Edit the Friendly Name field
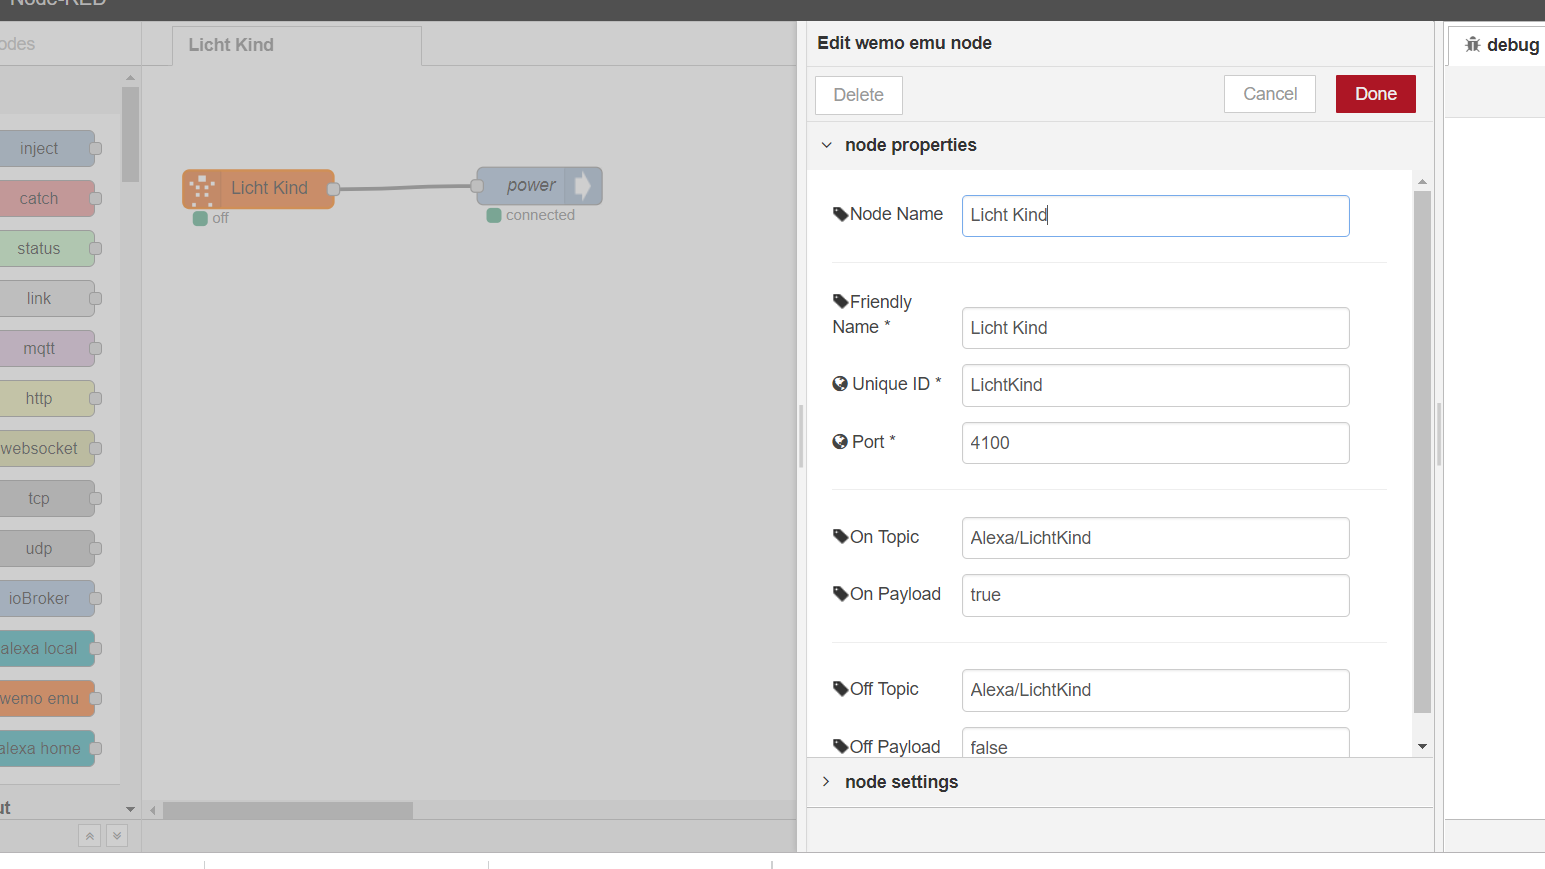 click(x=1155, y=328)
